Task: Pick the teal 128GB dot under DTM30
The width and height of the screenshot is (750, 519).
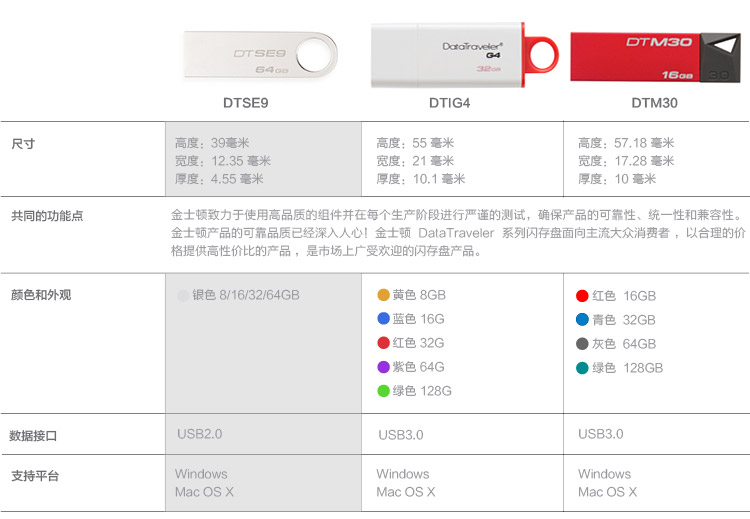Action: (x=582, y=368)
